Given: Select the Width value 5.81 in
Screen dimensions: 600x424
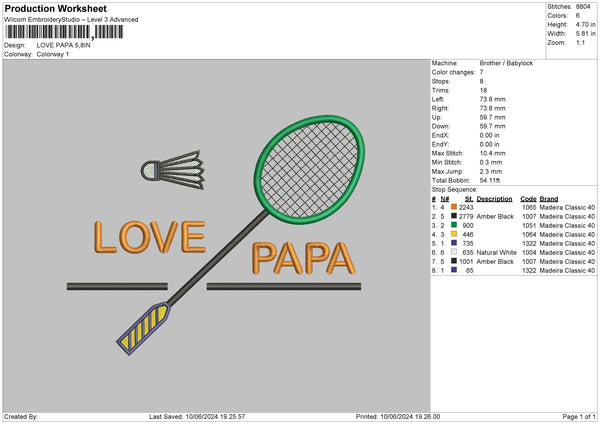Looking at the screenshot, I should (x=586, y=34).
